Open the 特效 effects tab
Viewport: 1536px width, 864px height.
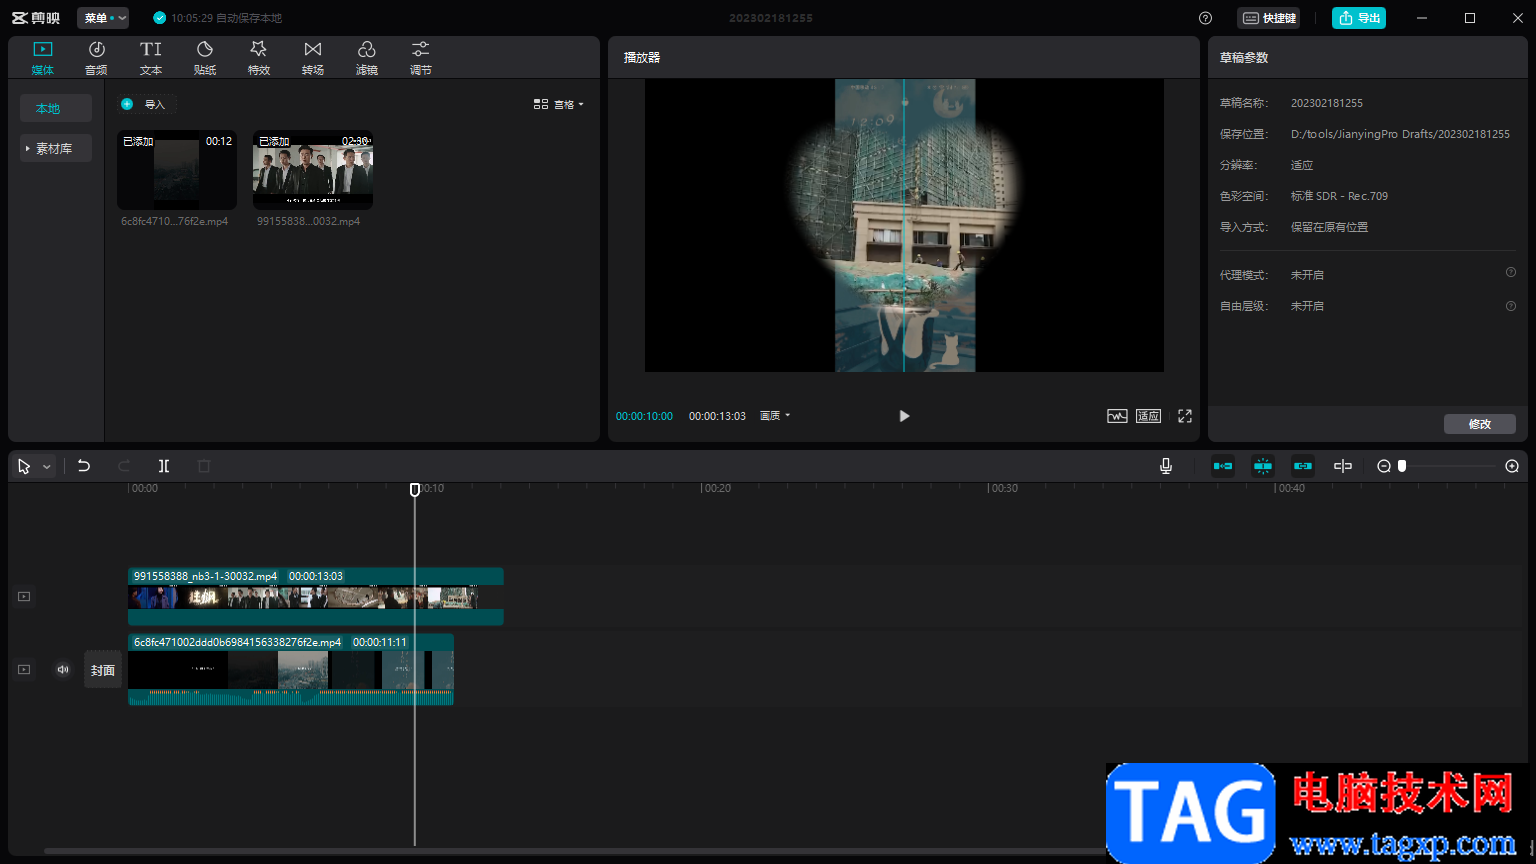(259, 58)
